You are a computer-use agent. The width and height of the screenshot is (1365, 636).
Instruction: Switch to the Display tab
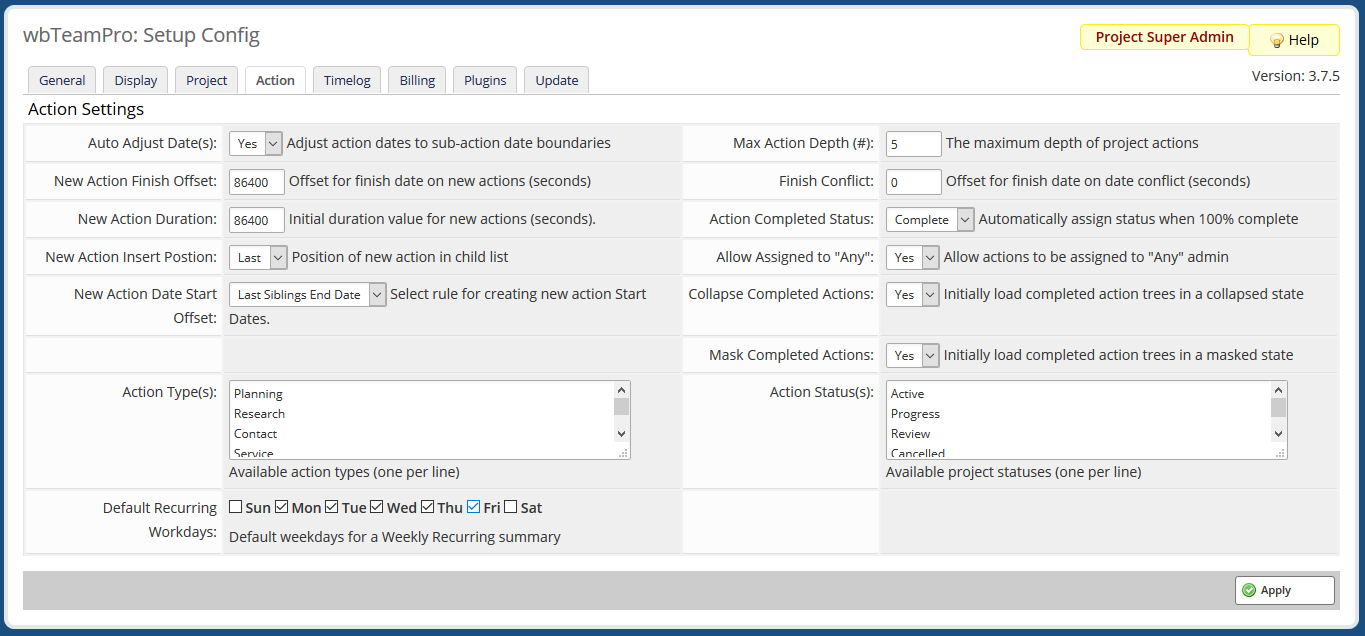[x=136, y=80]
